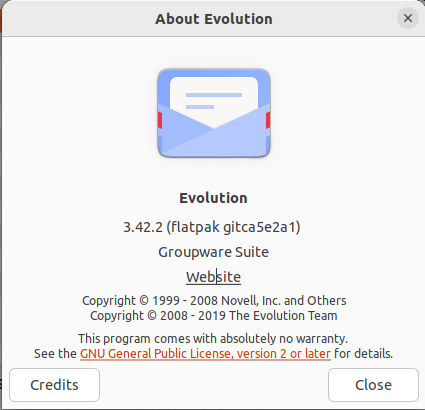
Task: Dismiss the dialog with the title bar X
Action: (x=408, y=18)
